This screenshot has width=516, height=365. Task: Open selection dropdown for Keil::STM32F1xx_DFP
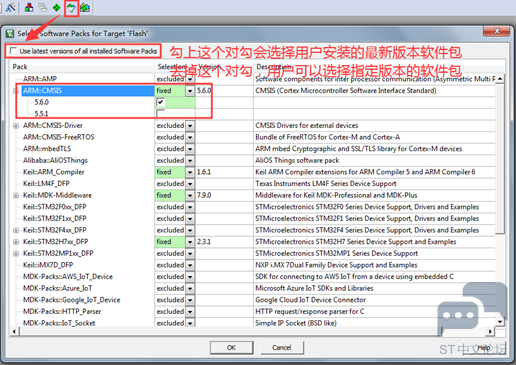pyautogui.click(x=190, y=219)
